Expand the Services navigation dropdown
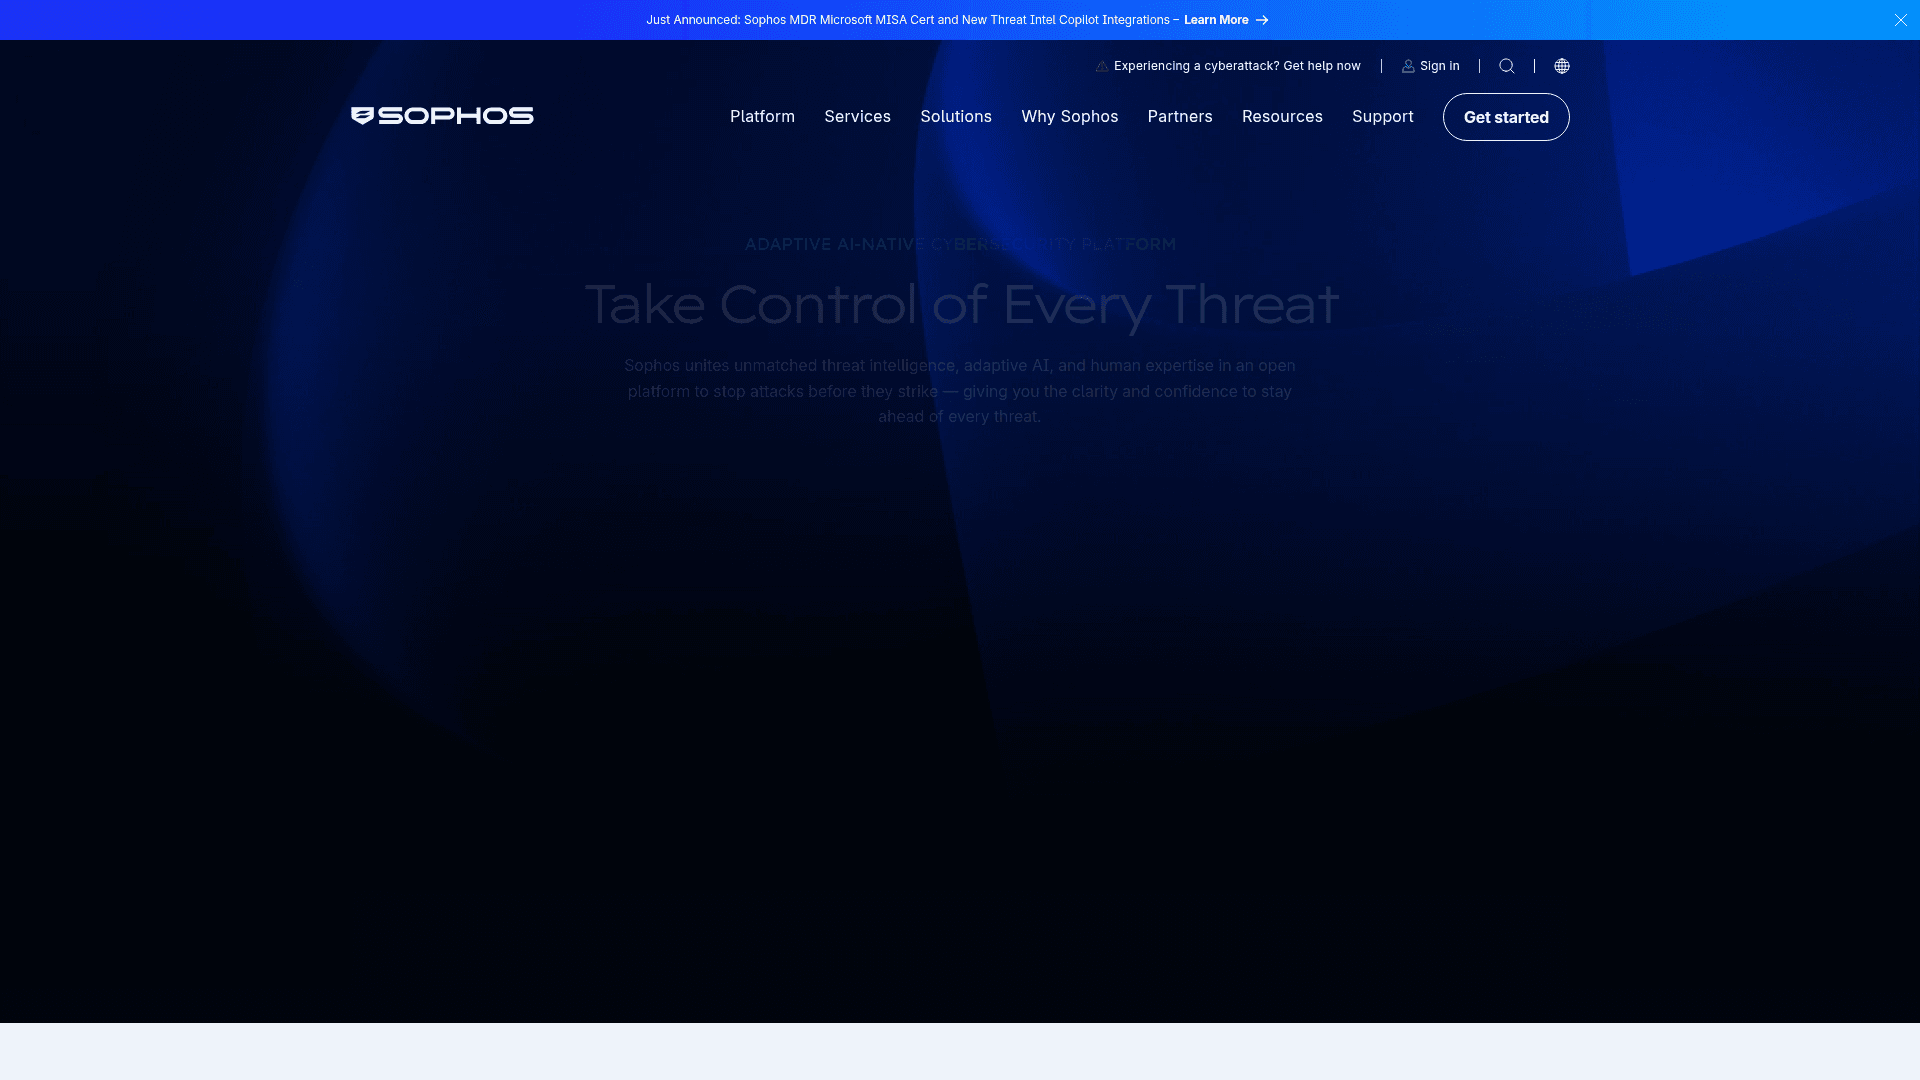Screen dimensions: 1920x1080 (857, 117)
